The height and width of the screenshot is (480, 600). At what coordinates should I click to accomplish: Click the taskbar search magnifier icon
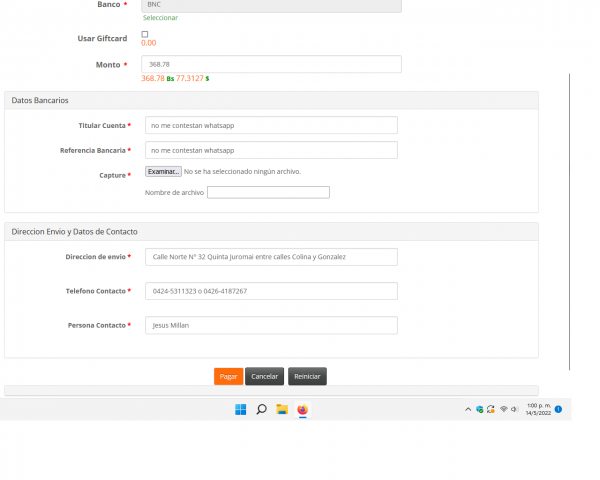(x=261, y=409)
